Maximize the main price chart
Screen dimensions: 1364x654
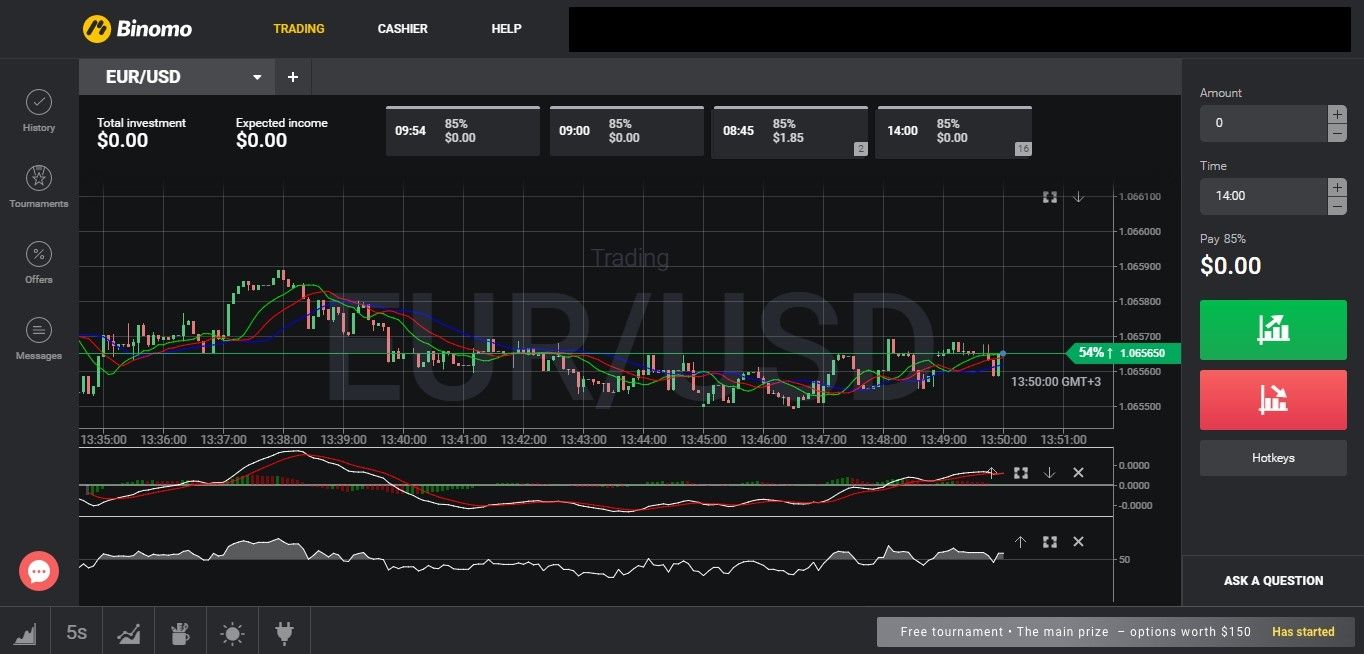click(x=1050, y=197)
